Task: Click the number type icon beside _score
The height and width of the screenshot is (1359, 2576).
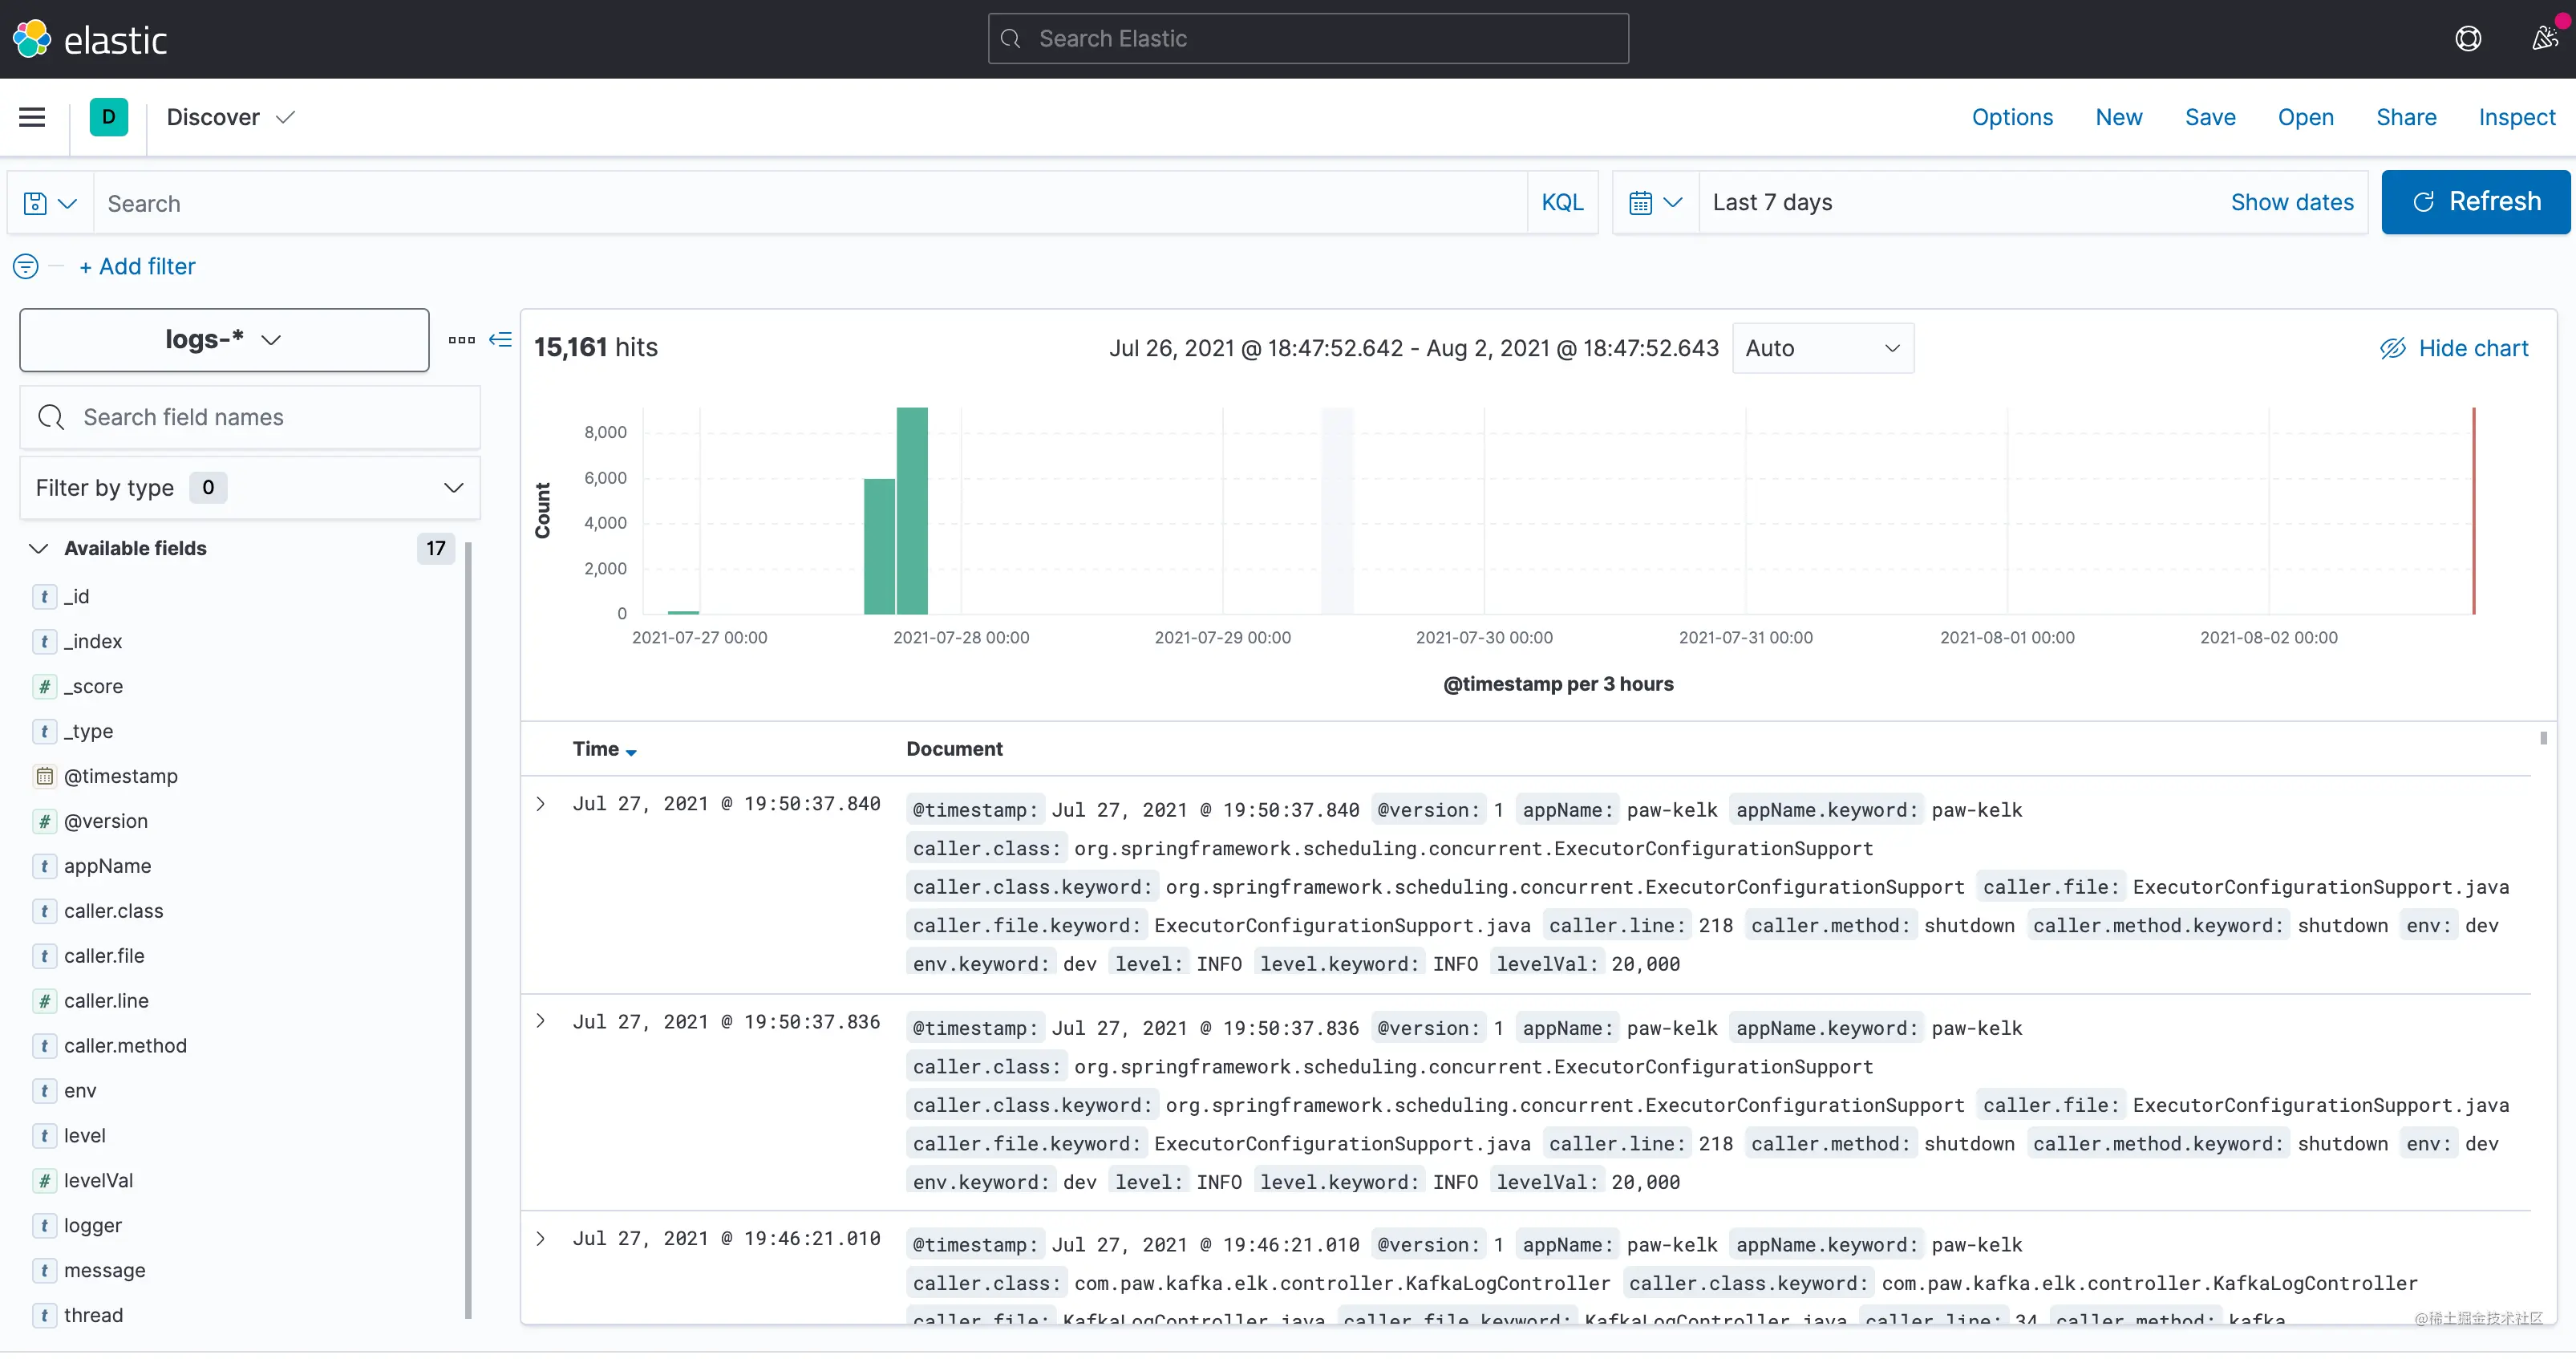Action: pos(44,686)
